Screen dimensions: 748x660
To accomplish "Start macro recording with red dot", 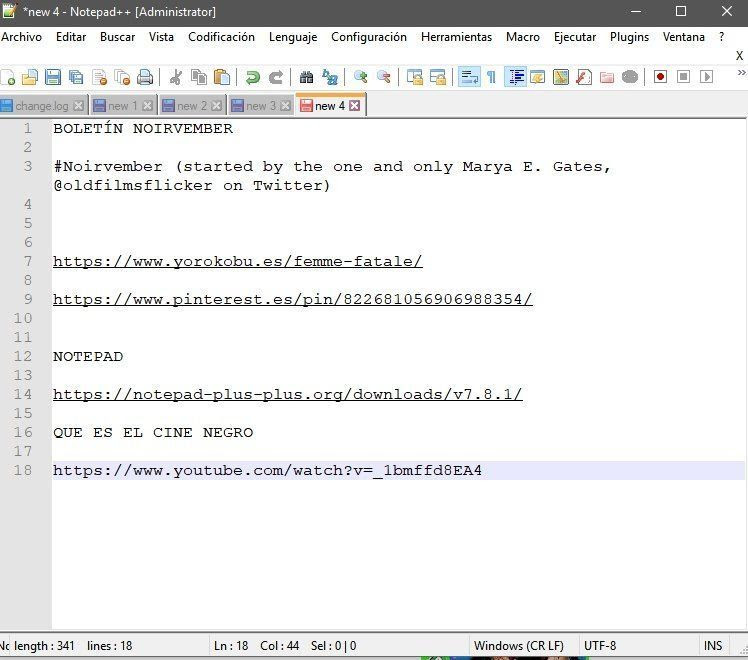I will pos(661,77).
